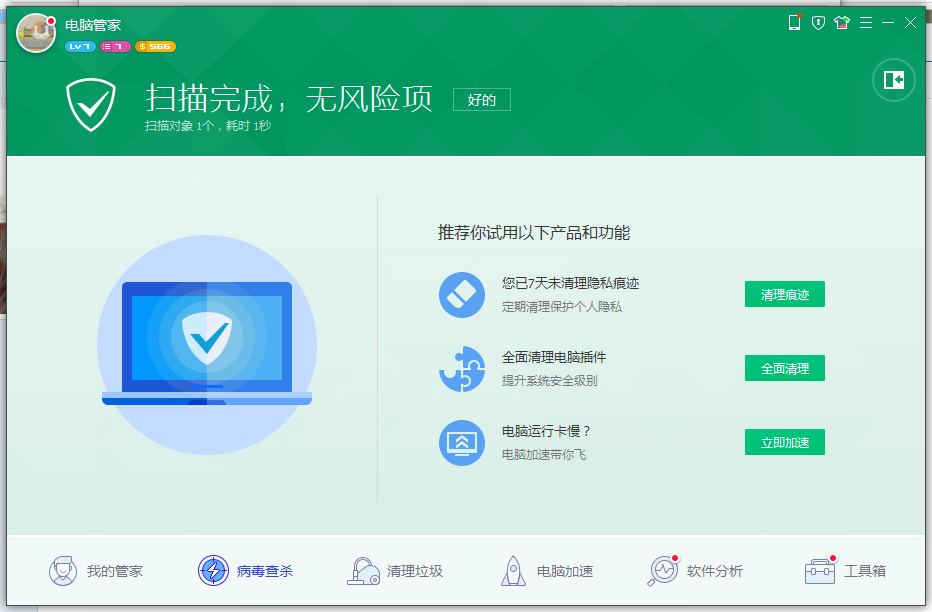The width and height of the screenshot is (932, 612).
Task: Minimize the 电脑管家 window
Action: coord(888,23)
